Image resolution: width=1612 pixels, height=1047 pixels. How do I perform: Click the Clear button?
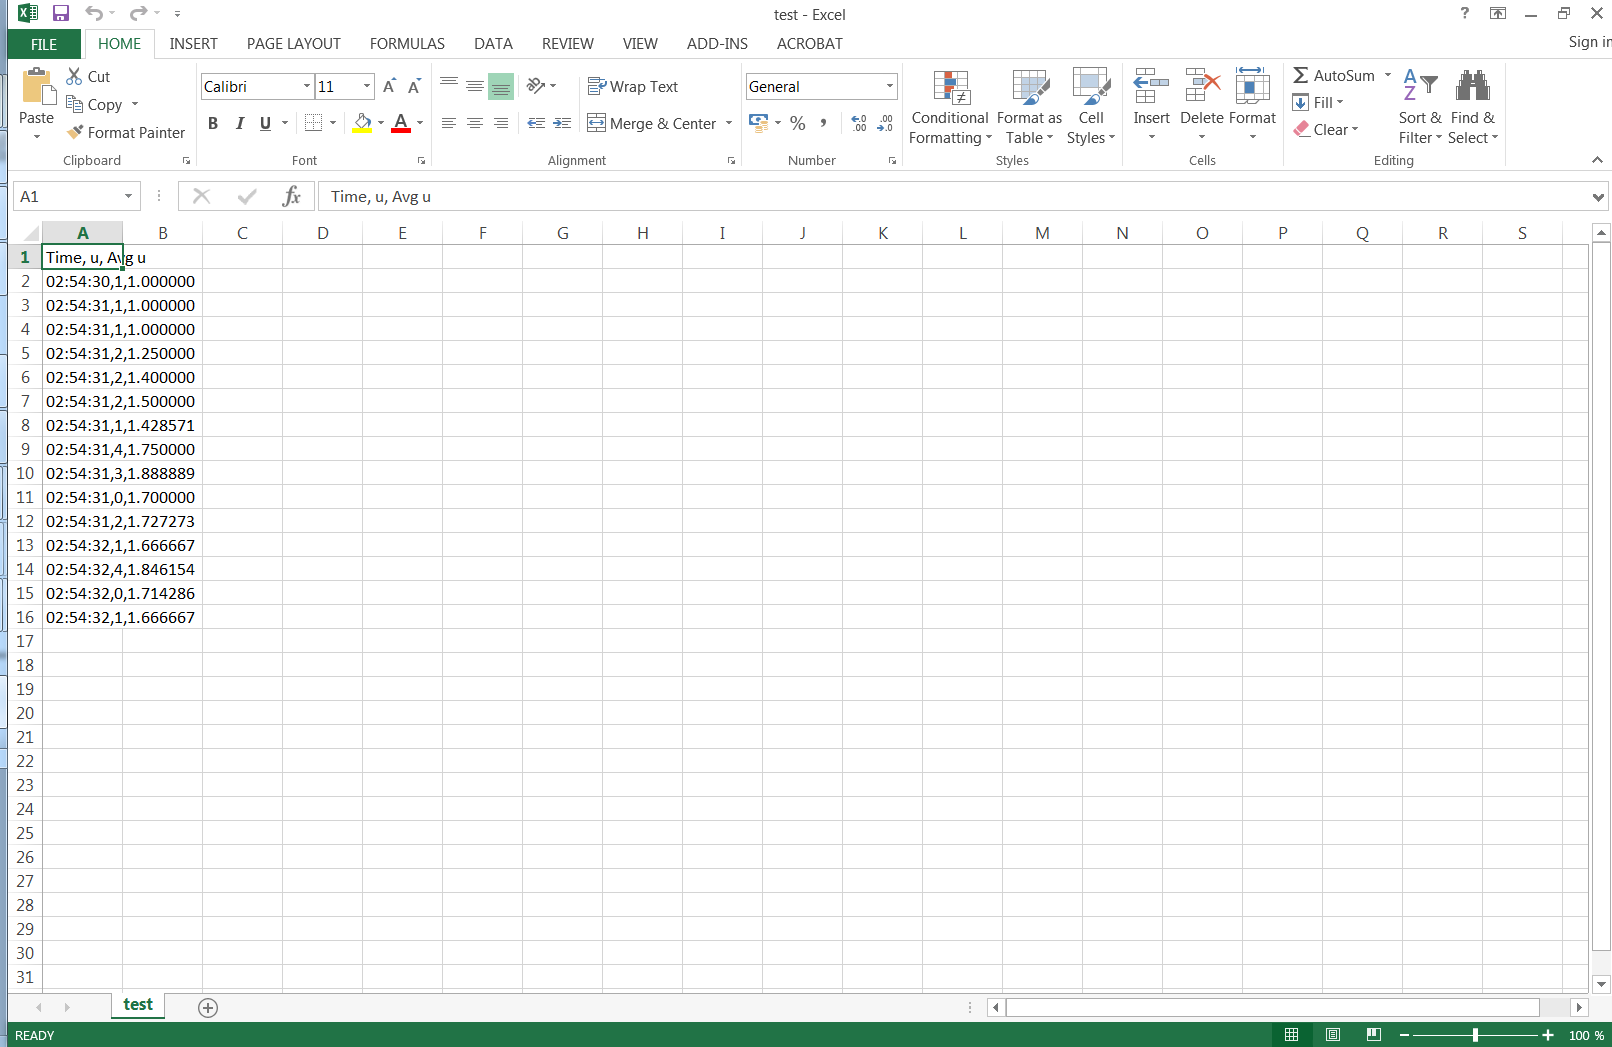pos(1326,129)
